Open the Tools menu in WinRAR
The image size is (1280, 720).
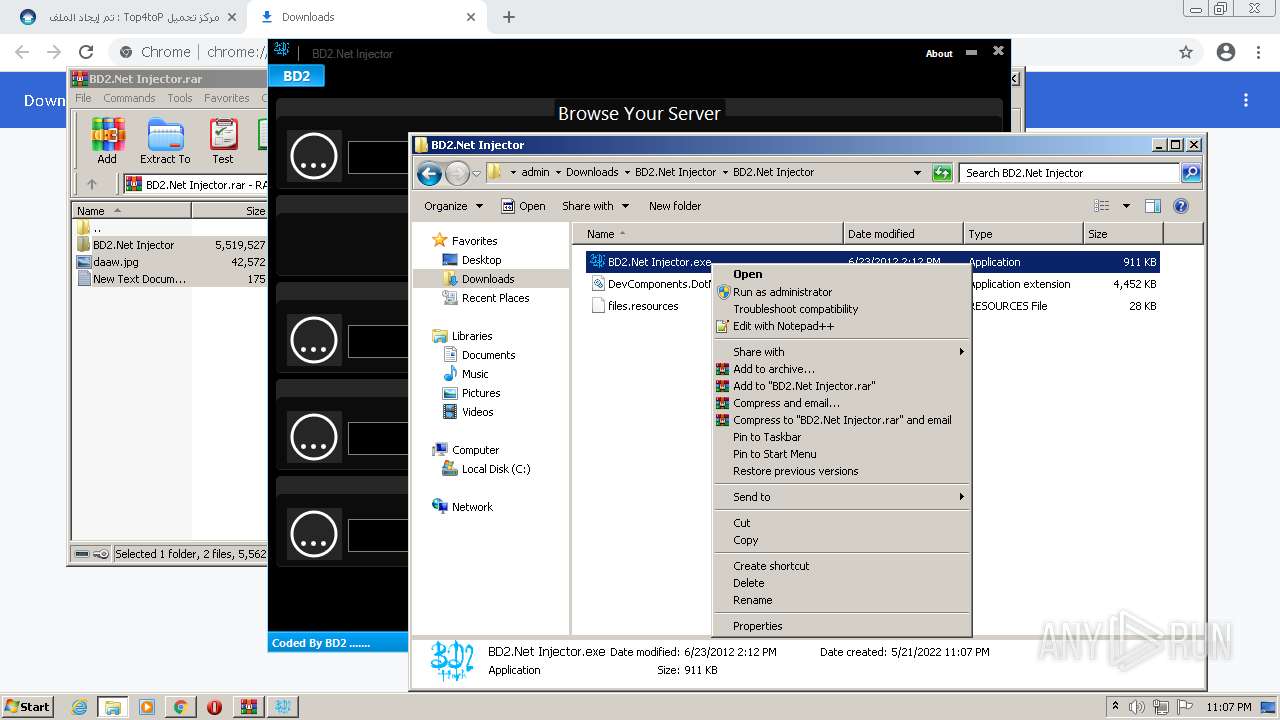click(x=180, y=98)
